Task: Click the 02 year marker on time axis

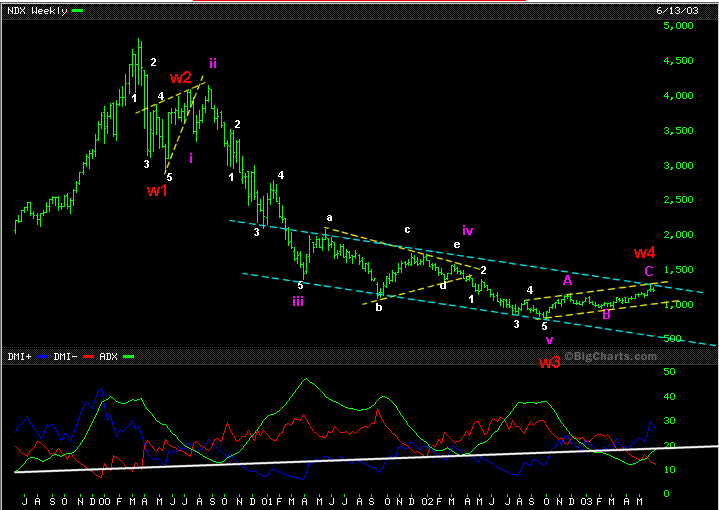Action: pyautogui.click(x=427, y=501)
